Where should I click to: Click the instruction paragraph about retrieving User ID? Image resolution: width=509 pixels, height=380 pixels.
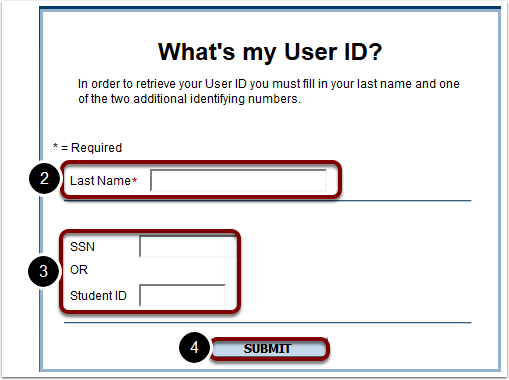point(269,91)
